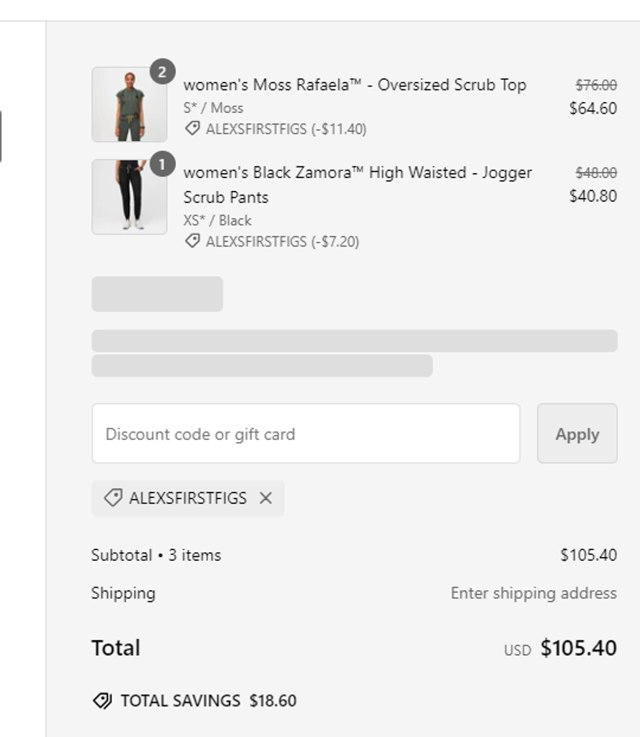640x737 pixels.
Task: Open the Moss Rafaela scrub top thumbnail
Action: 129,105
